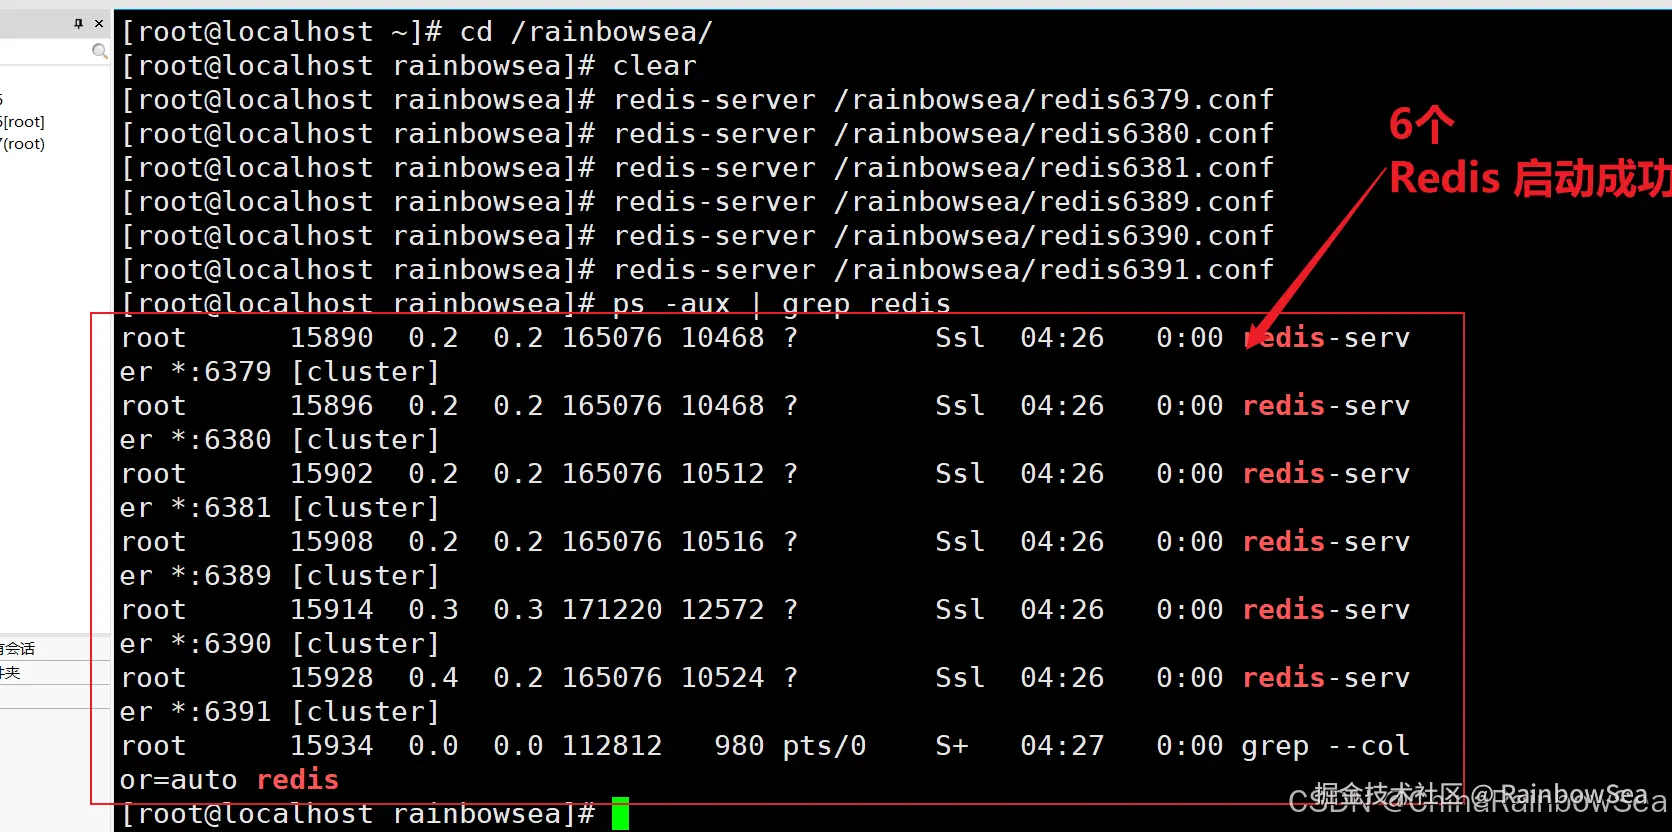Click 'redis6379.conf' in the command line

pyautogui.click(x=1156, y=99)
